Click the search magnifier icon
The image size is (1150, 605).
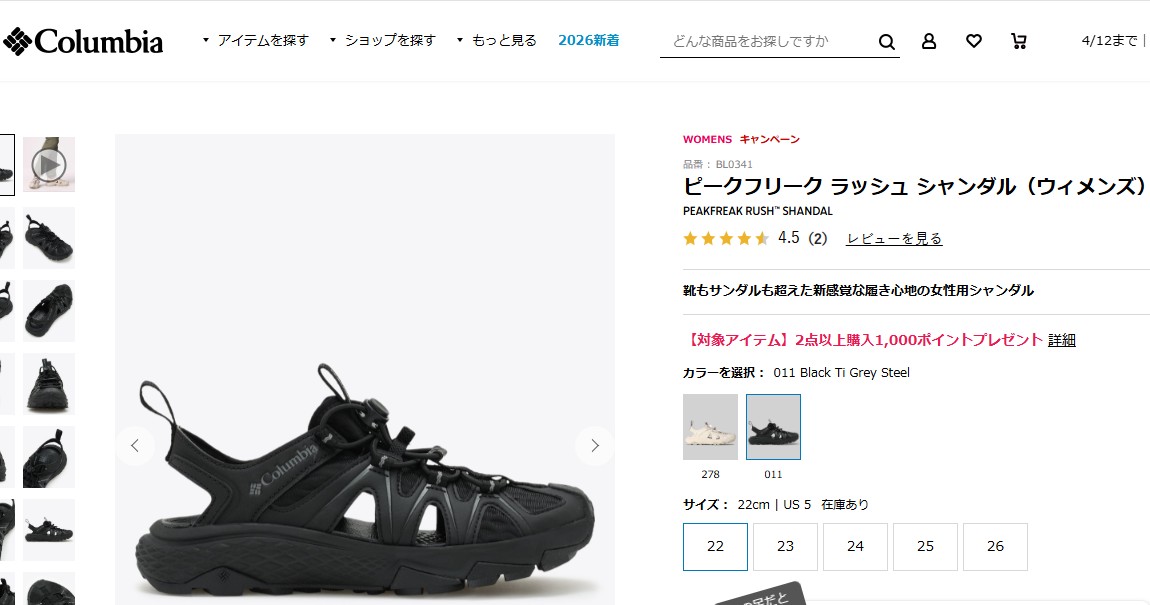point(886,42)
